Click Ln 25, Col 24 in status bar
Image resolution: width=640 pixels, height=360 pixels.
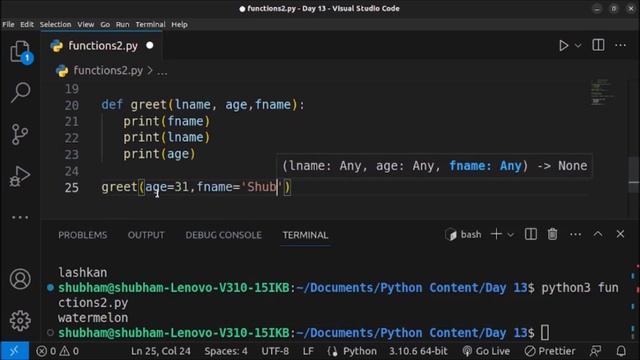(161, 351)
